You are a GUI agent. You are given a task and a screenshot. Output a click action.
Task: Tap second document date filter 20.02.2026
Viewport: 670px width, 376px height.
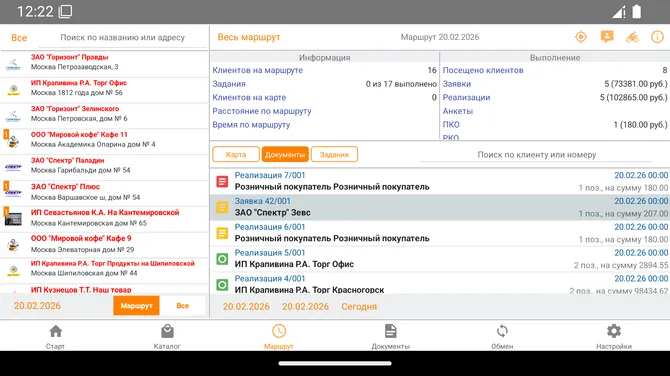306,306
